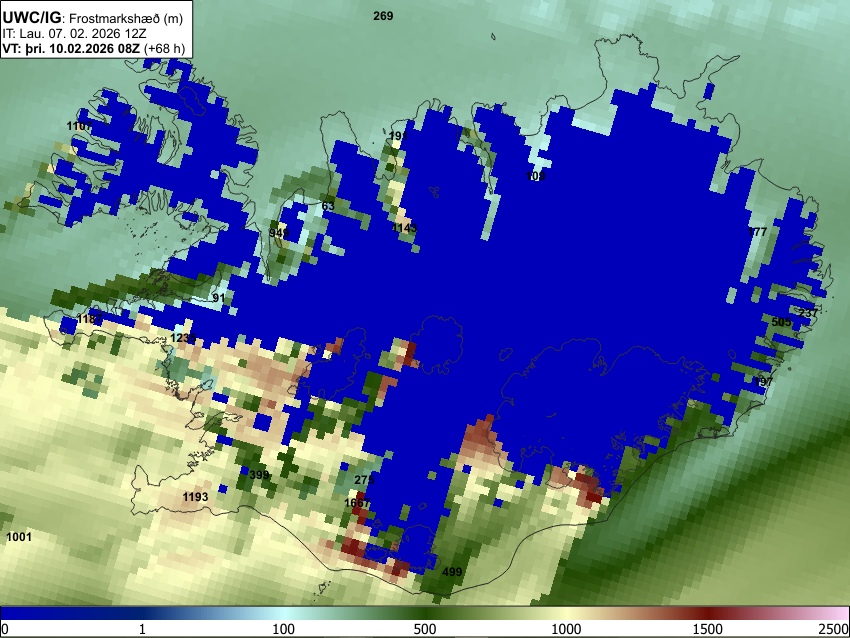
Task: Click the map value '109' in the north
Action: coord(536,176)
